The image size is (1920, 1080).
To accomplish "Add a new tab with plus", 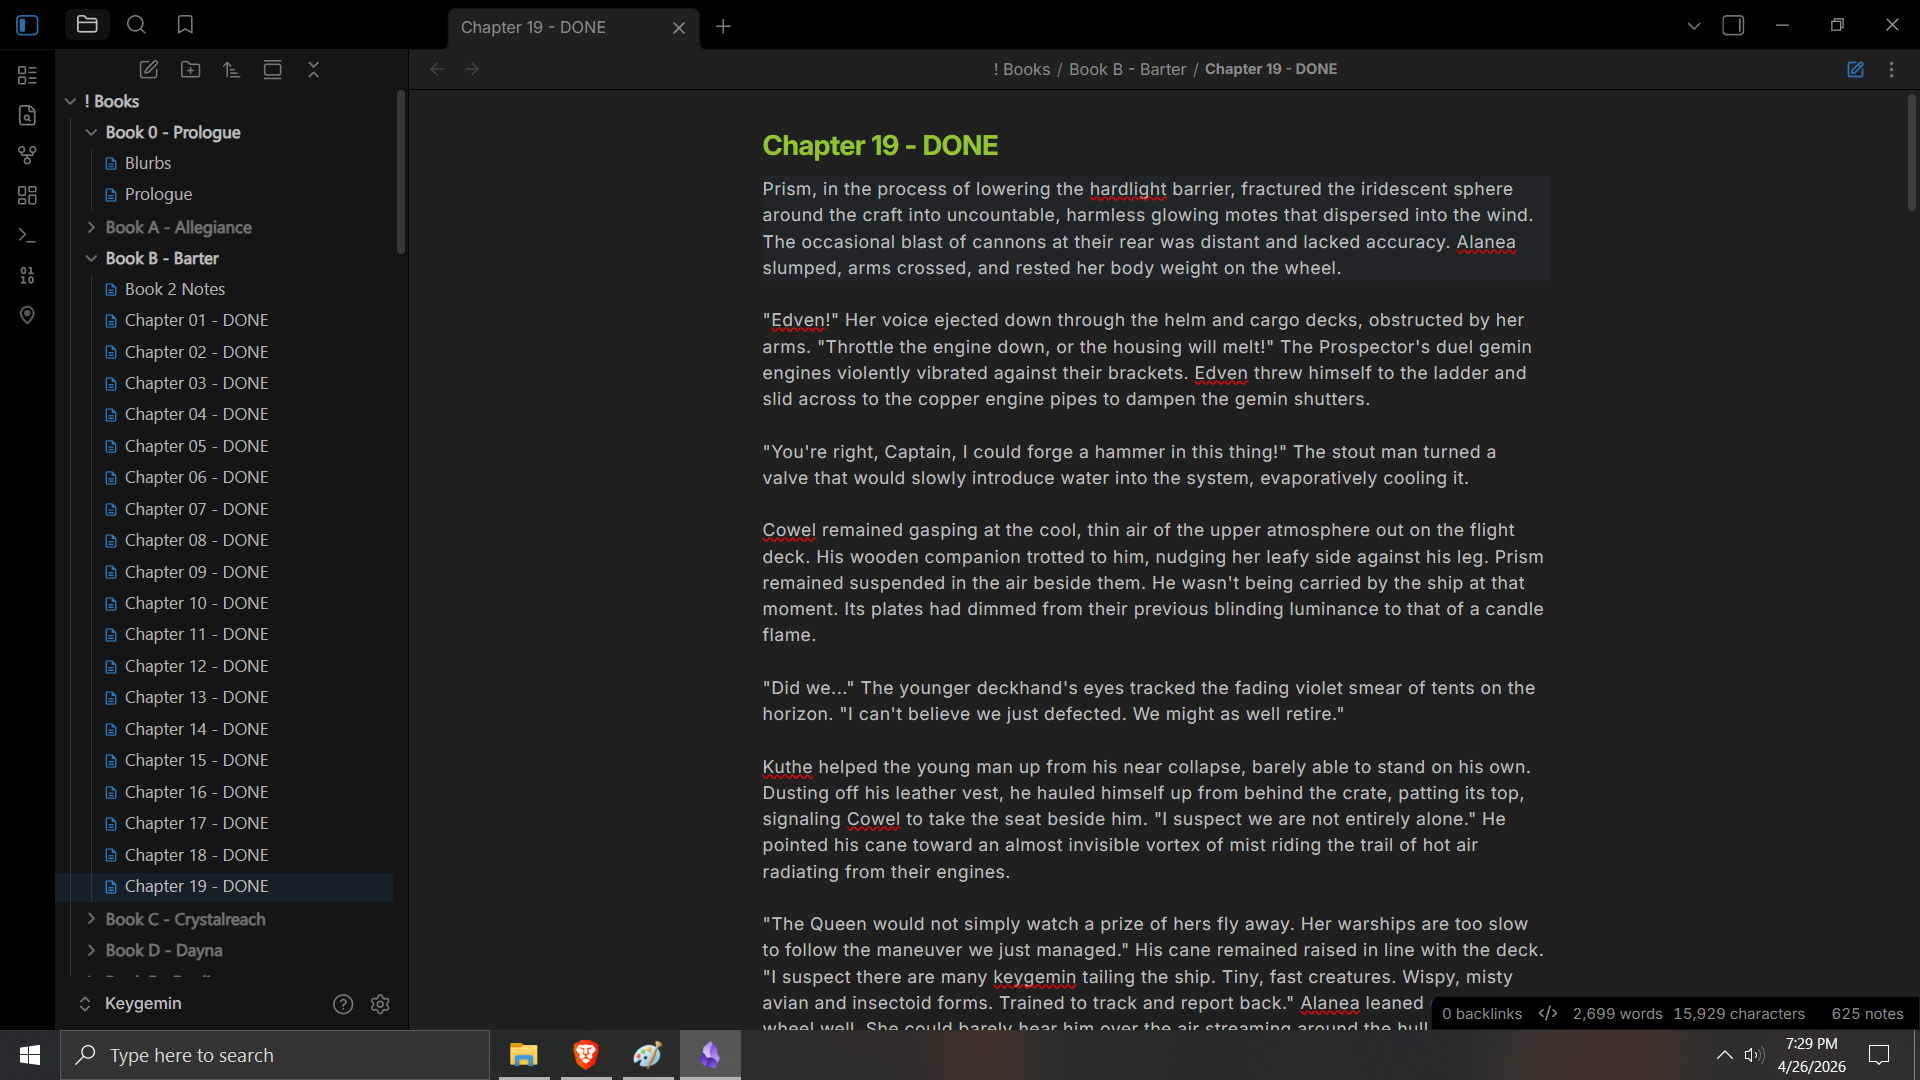I will pyautogui.click(x=723, y=26).
